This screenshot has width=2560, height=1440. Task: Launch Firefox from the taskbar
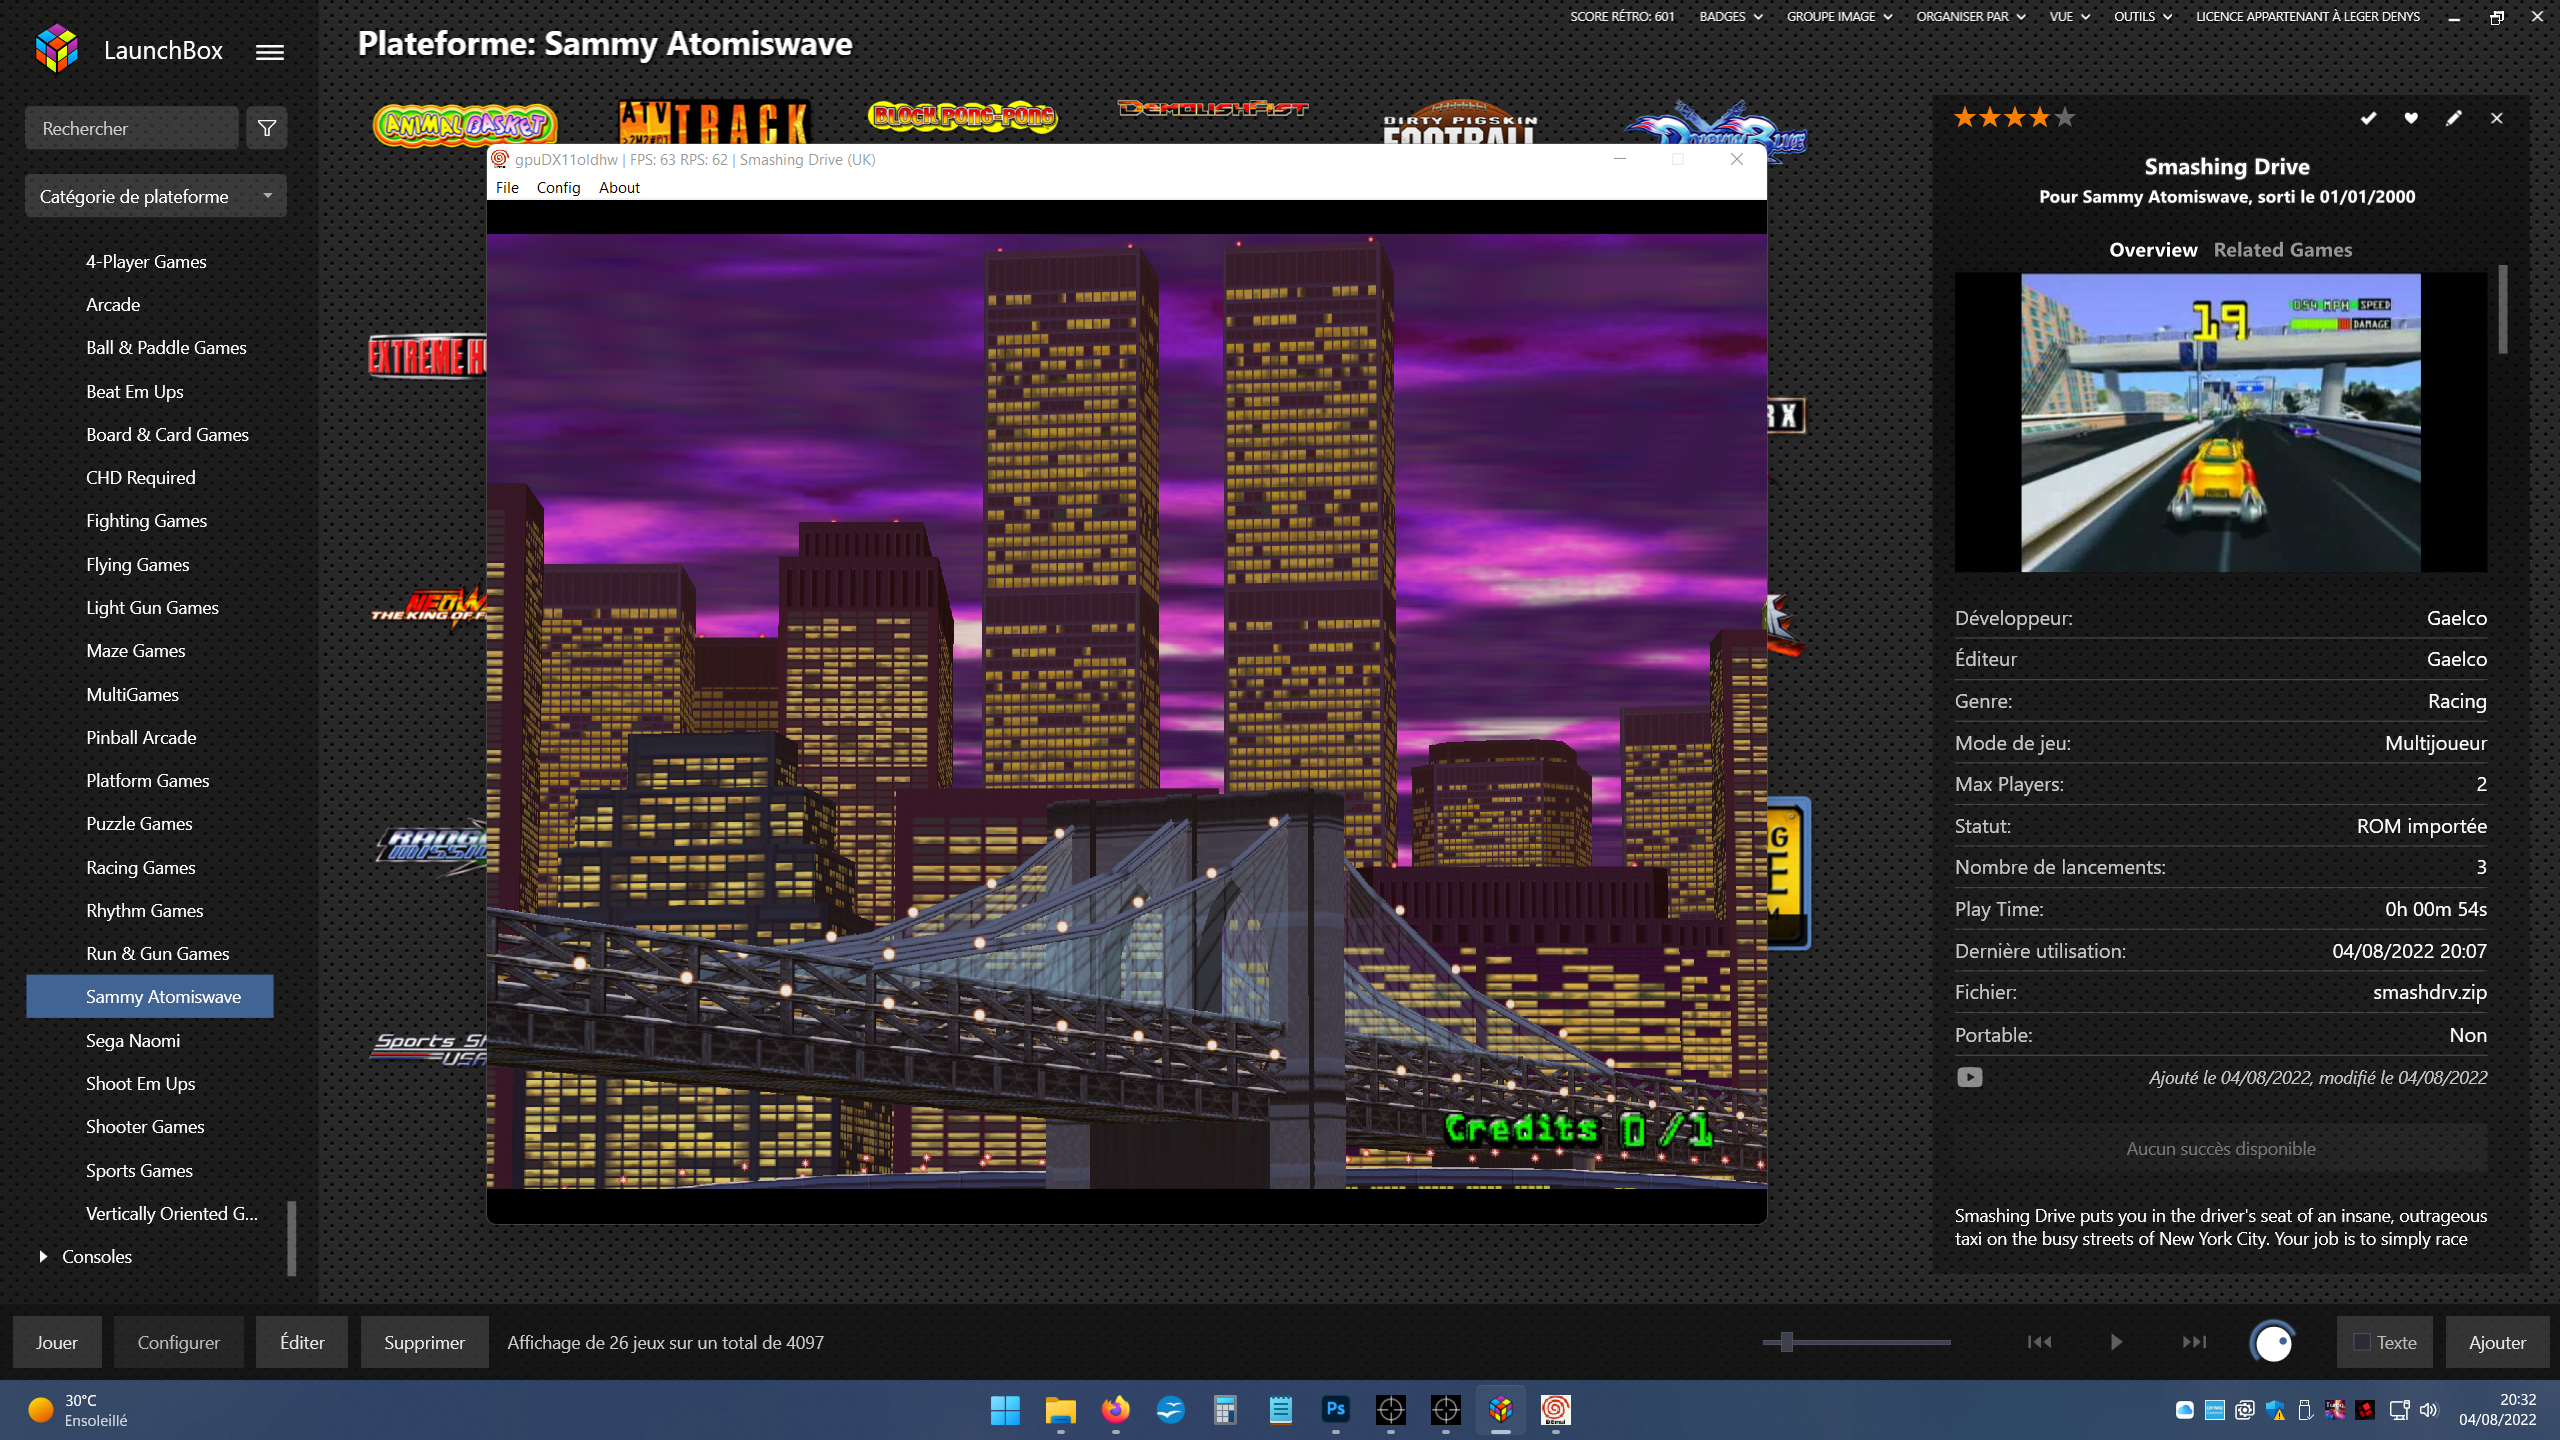(x=1115, y=1410)
